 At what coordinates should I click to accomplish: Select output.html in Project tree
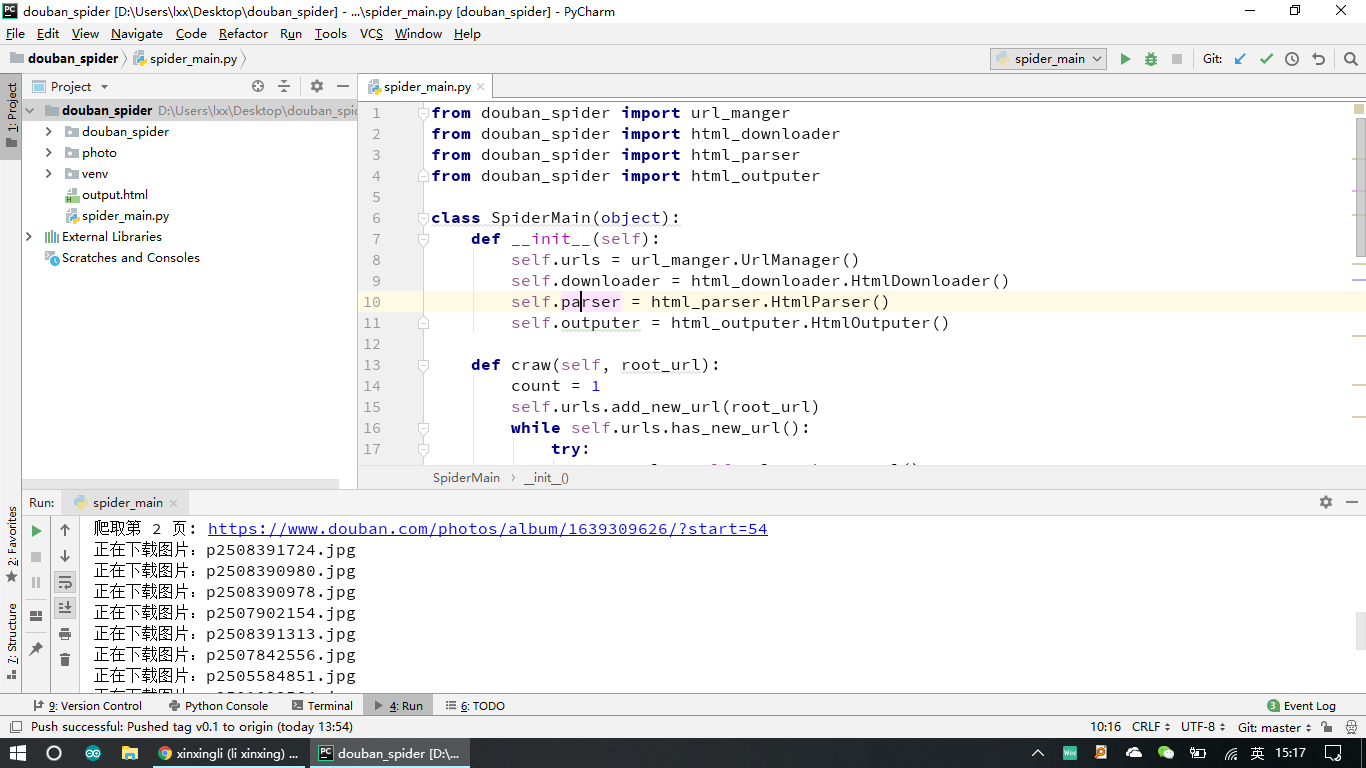pos(115,195)
